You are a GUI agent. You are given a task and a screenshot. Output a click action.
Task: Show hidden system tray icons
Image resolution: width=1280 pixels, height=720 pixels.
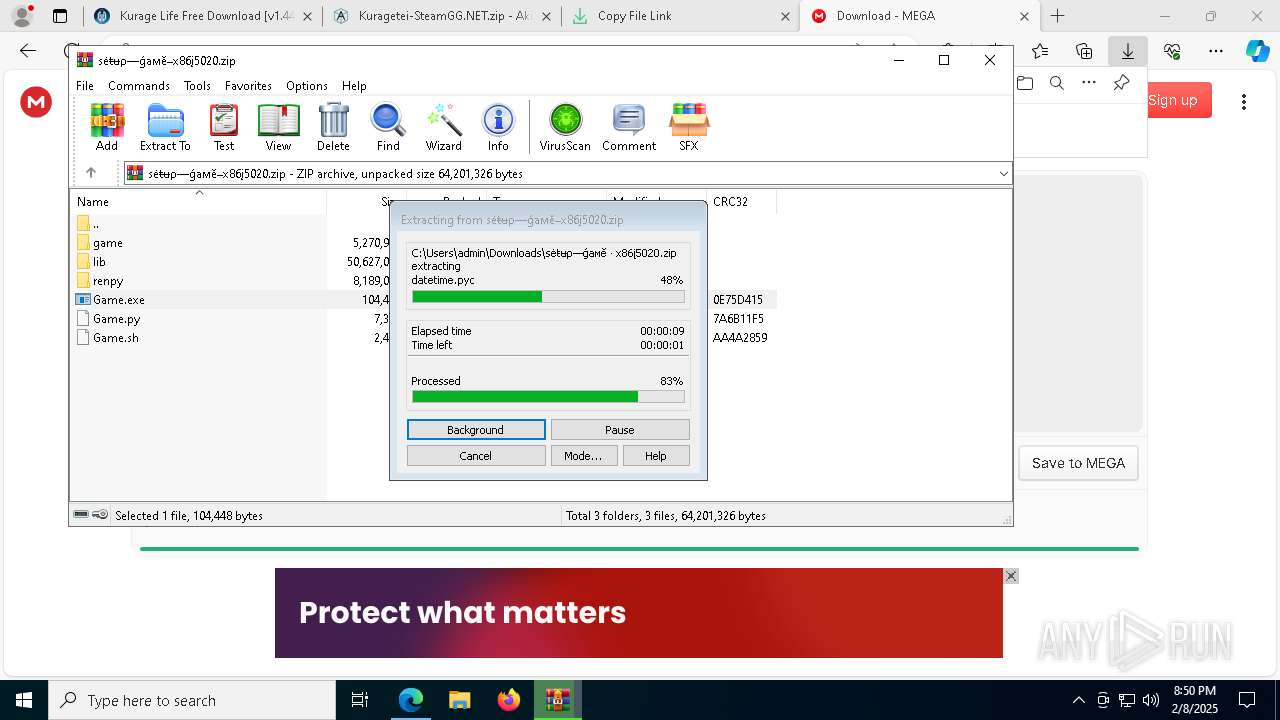click(1078, 700)
